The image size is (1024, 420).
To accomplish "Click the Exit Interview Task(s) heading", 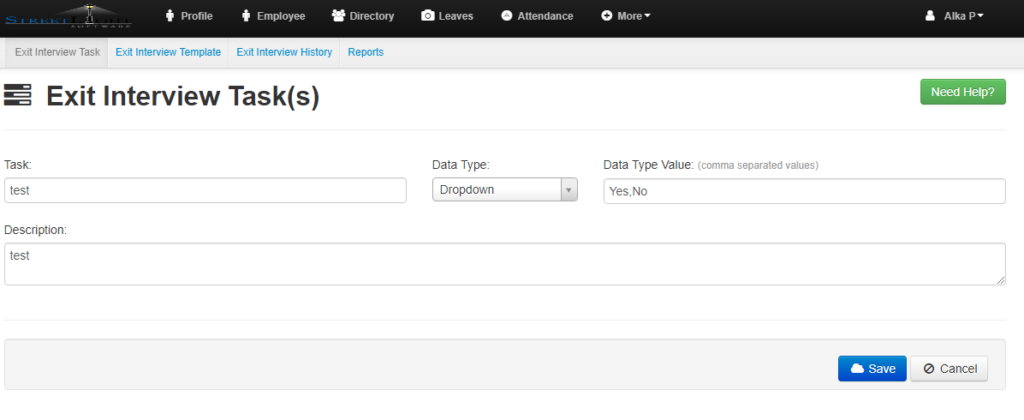I will [x=183, y=96].
